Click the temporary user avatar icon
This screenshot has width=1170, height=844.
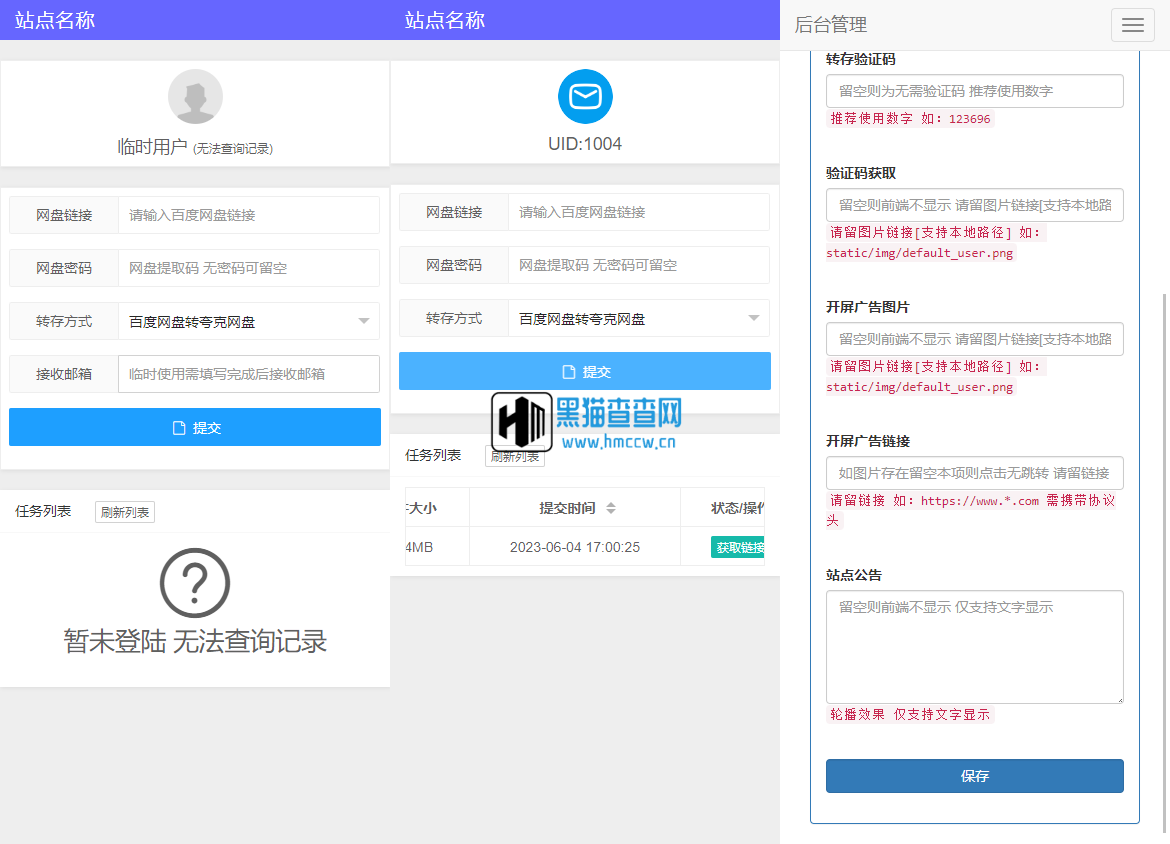coord(195,96)
